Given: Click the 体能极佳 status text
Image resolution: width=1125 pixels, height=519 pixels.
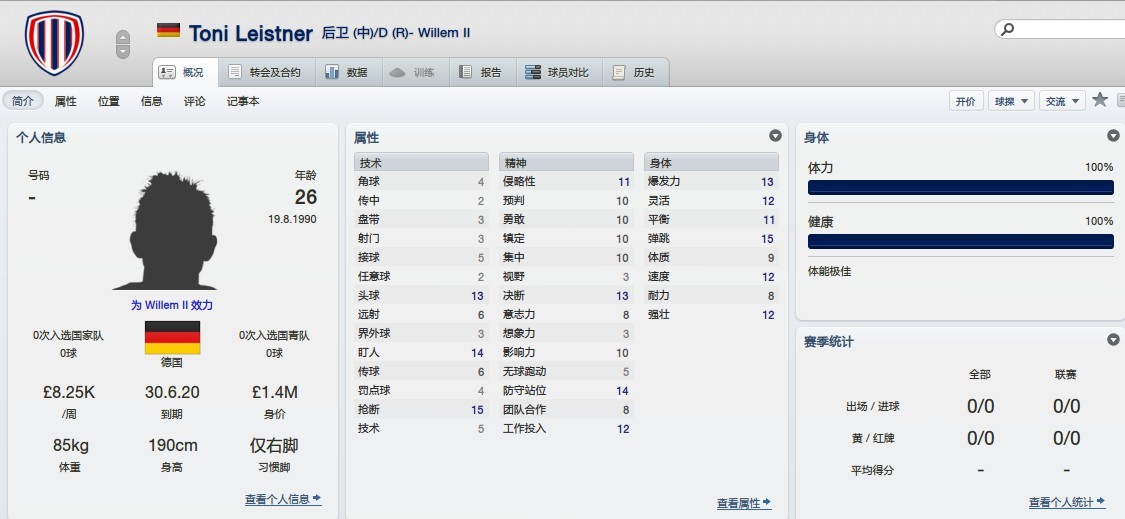Looking at the screenshot, I should [829, 271].
